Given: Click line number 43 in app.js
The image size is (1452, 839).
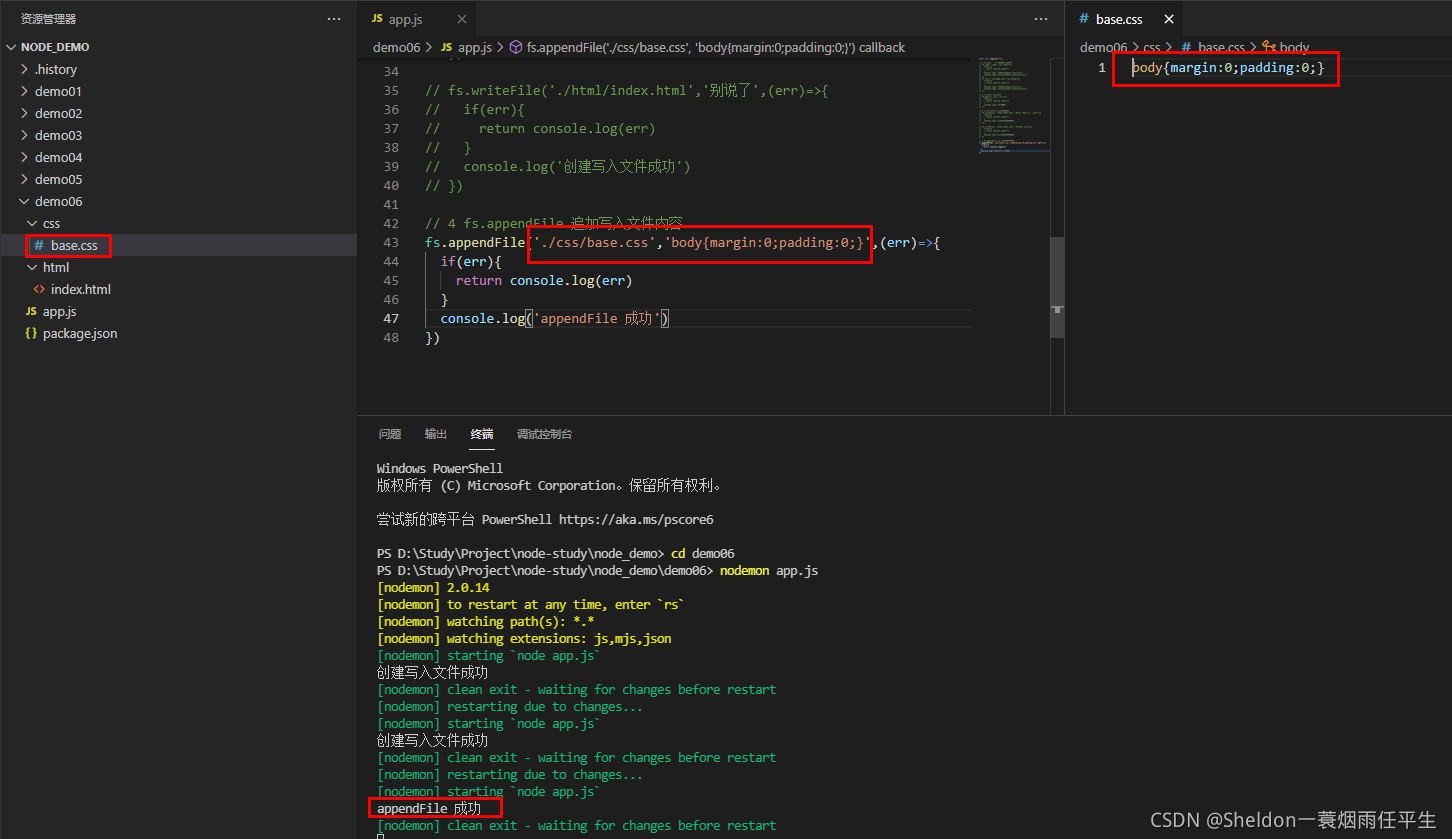Looking at the screenshot, I should 391,242.
